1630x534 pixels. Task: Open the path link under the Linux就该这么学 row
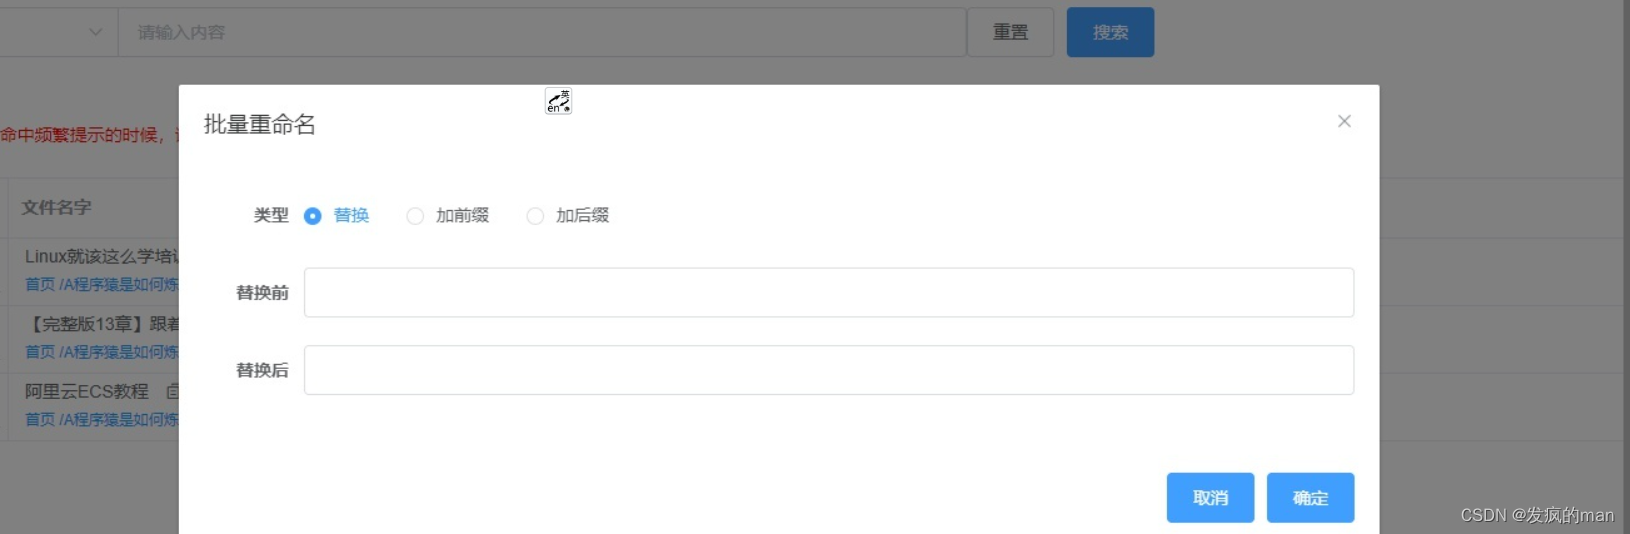[101, 285]
